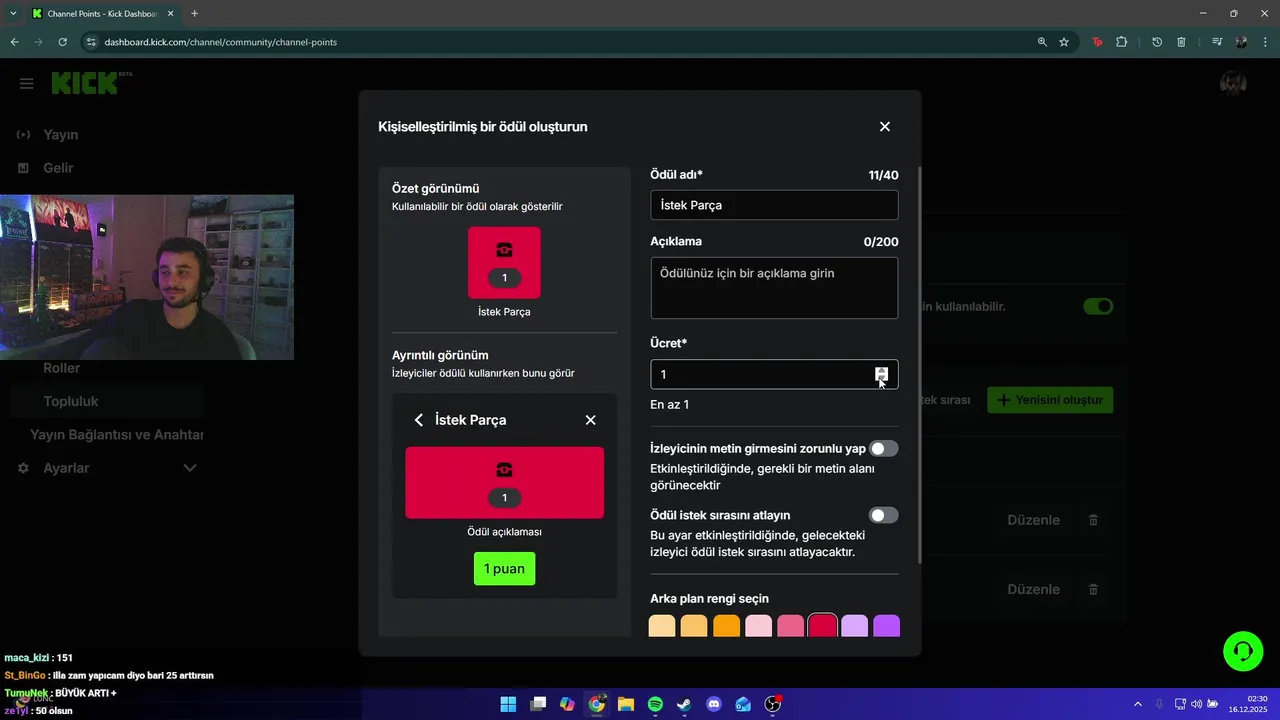The image size is (1280, 720).
Task: Open Steam from the taskbar
Action: pos(684,704)
